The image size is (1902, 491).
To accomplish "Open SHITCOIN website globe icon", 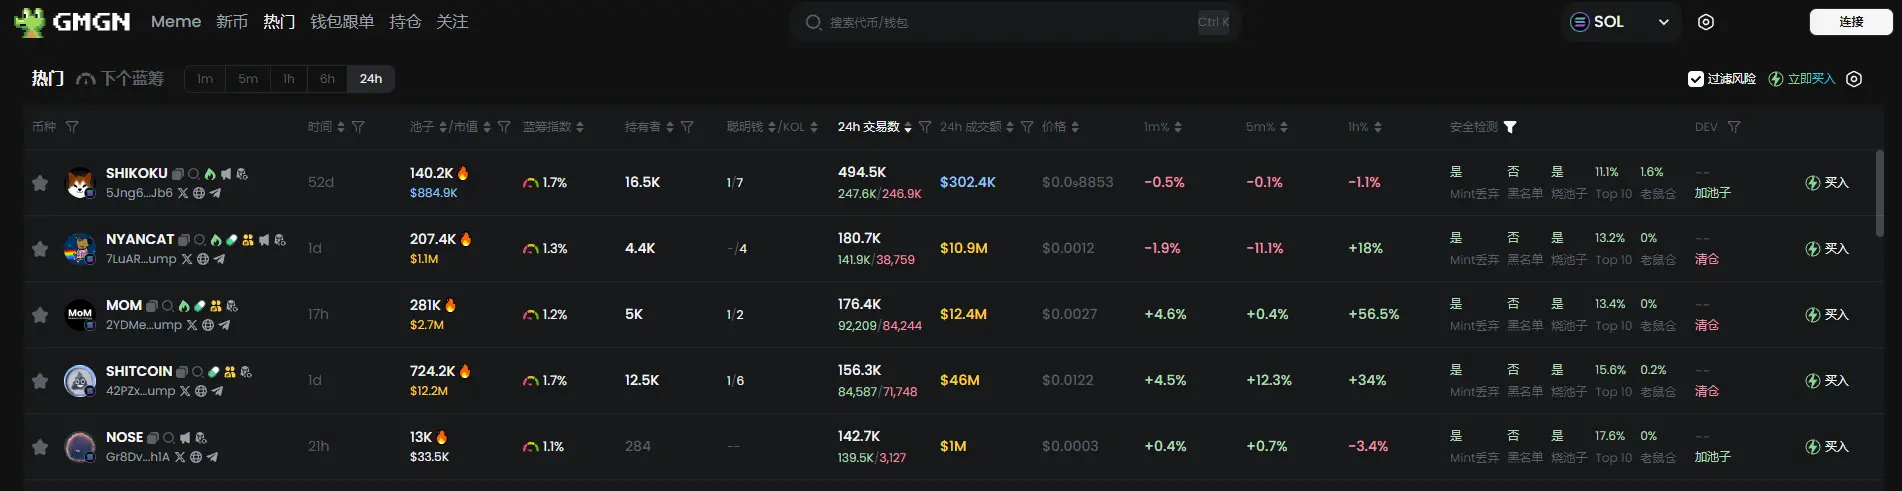I will (201, 391).
